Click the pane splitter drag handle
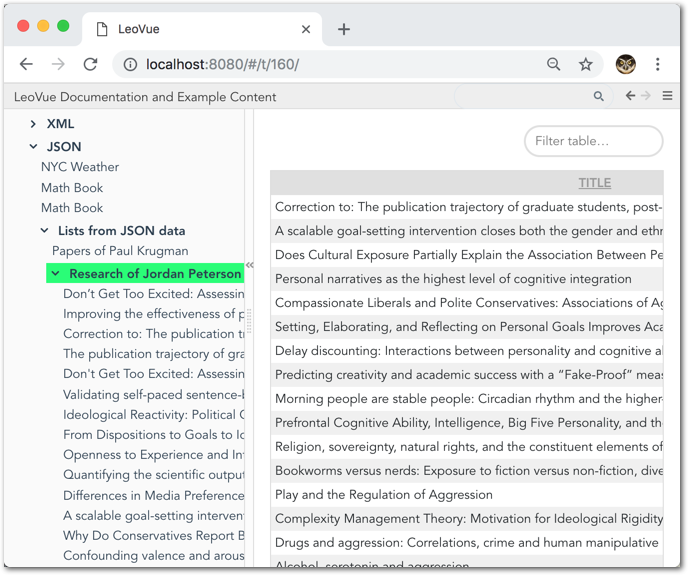Screen dimensions: 688x575 point(249,322)
